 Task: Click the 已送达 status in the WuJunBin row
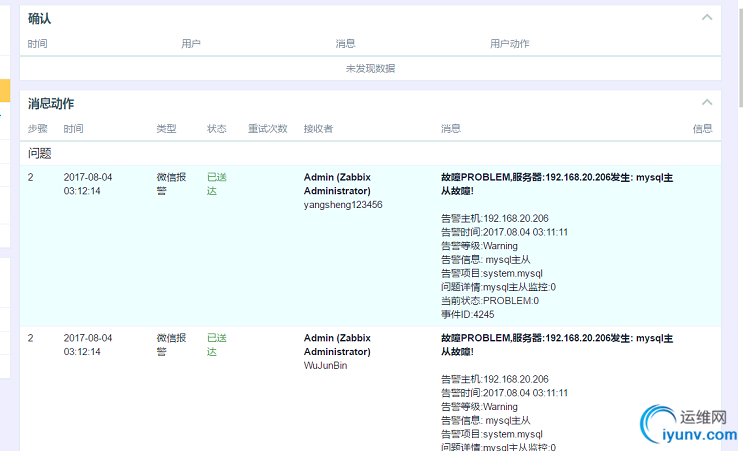click(x=217, y=345)
